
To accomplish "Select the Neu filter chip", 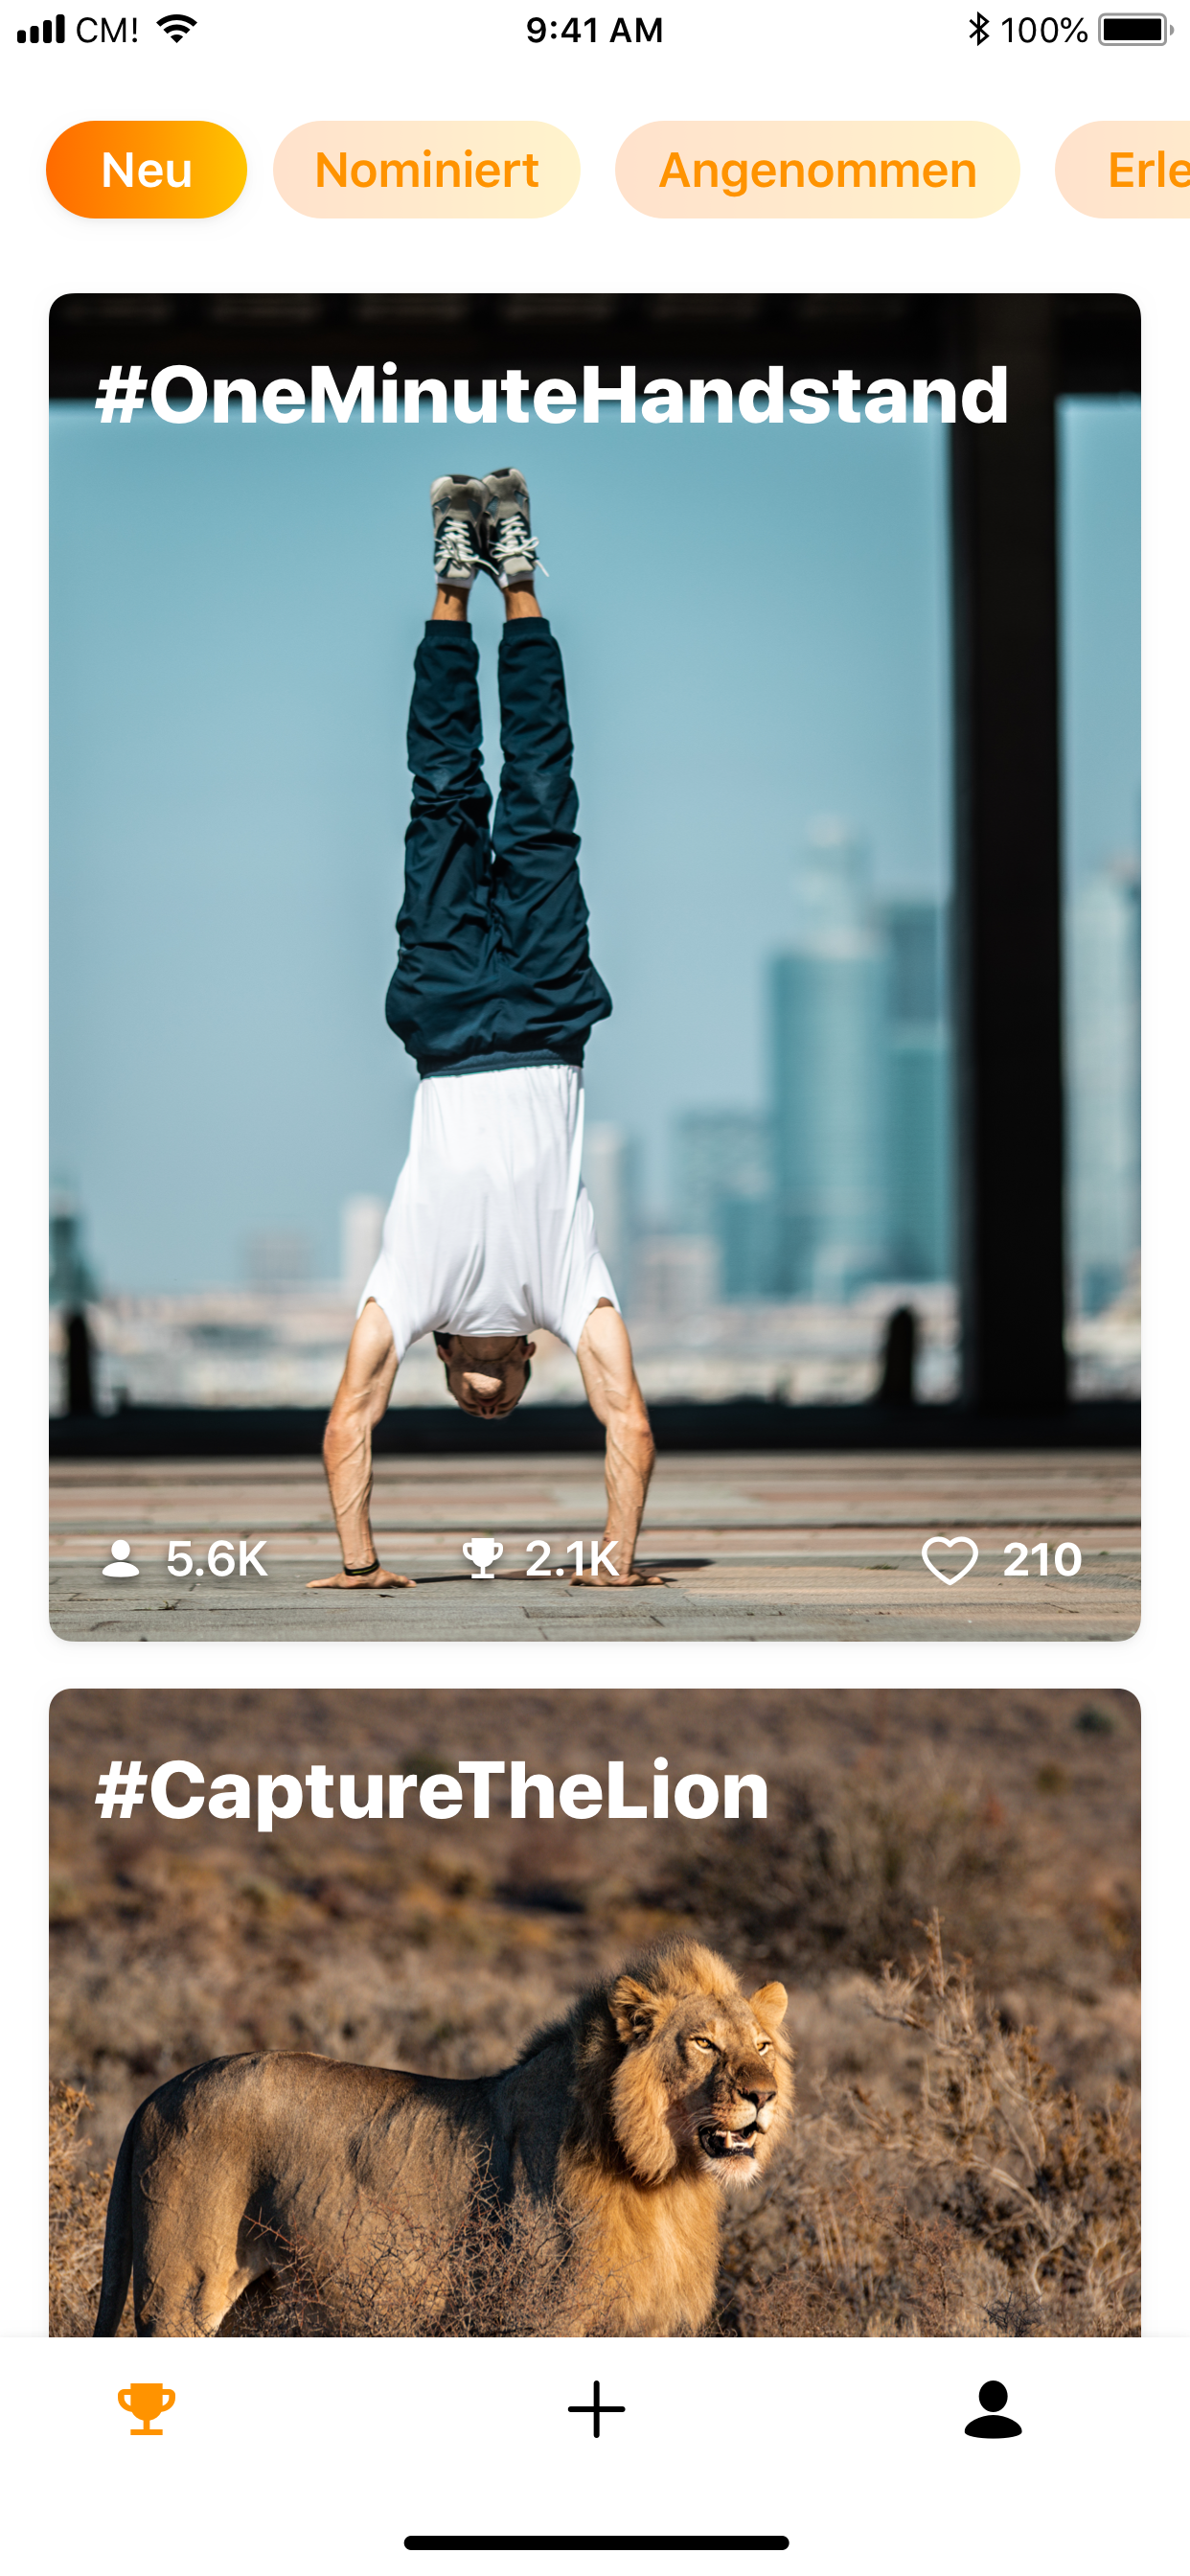I will (146, 170).
